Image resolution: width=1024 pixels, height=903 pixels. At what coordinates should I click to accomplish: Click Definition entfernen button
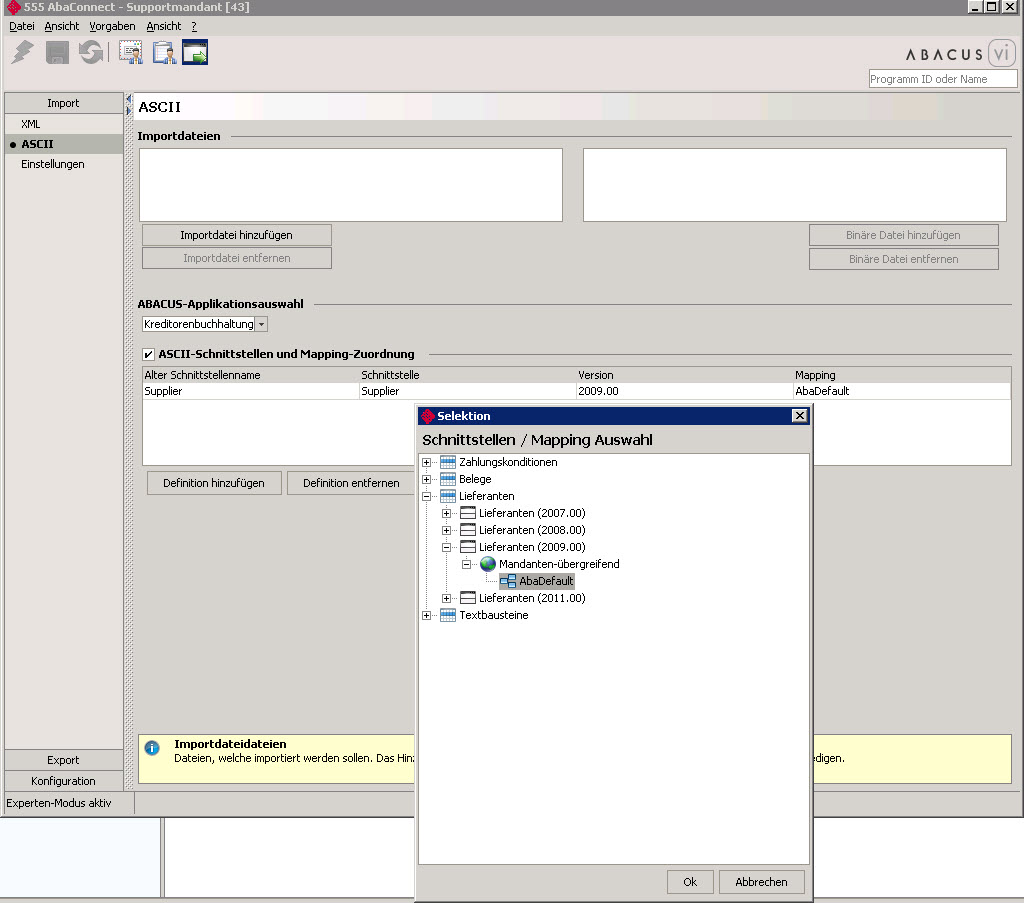351,483
